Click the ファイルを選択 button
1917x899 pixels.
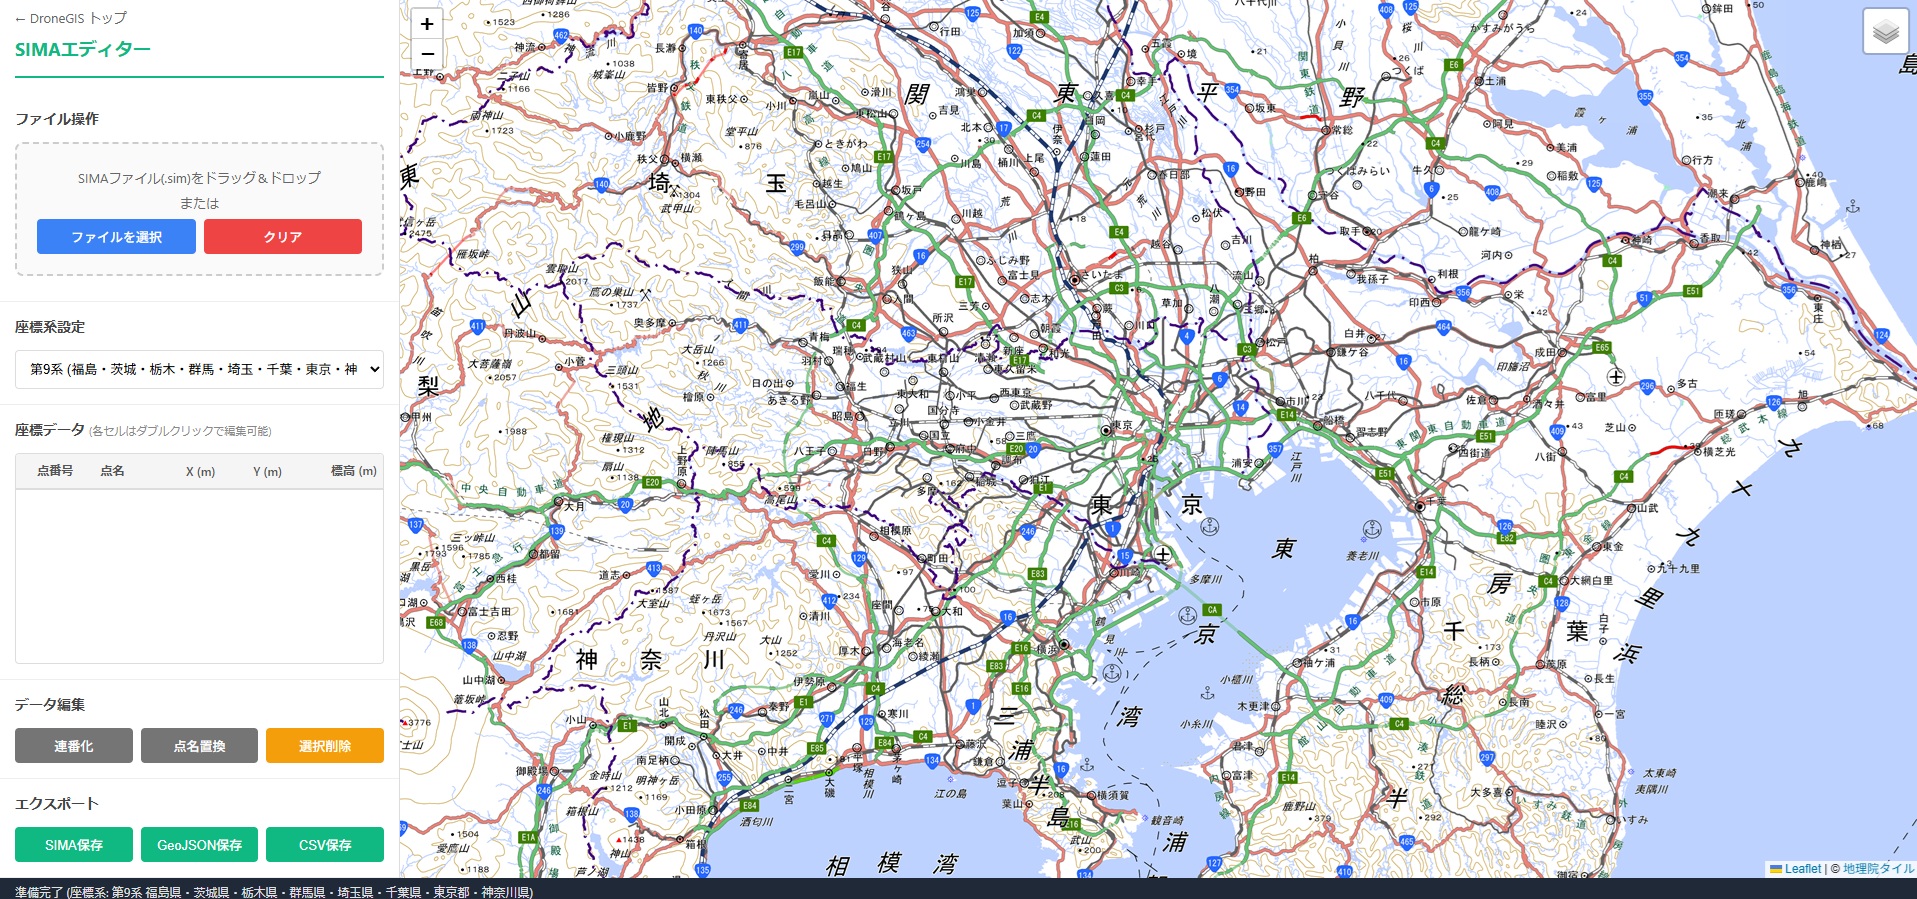click(x=116, y=237)
